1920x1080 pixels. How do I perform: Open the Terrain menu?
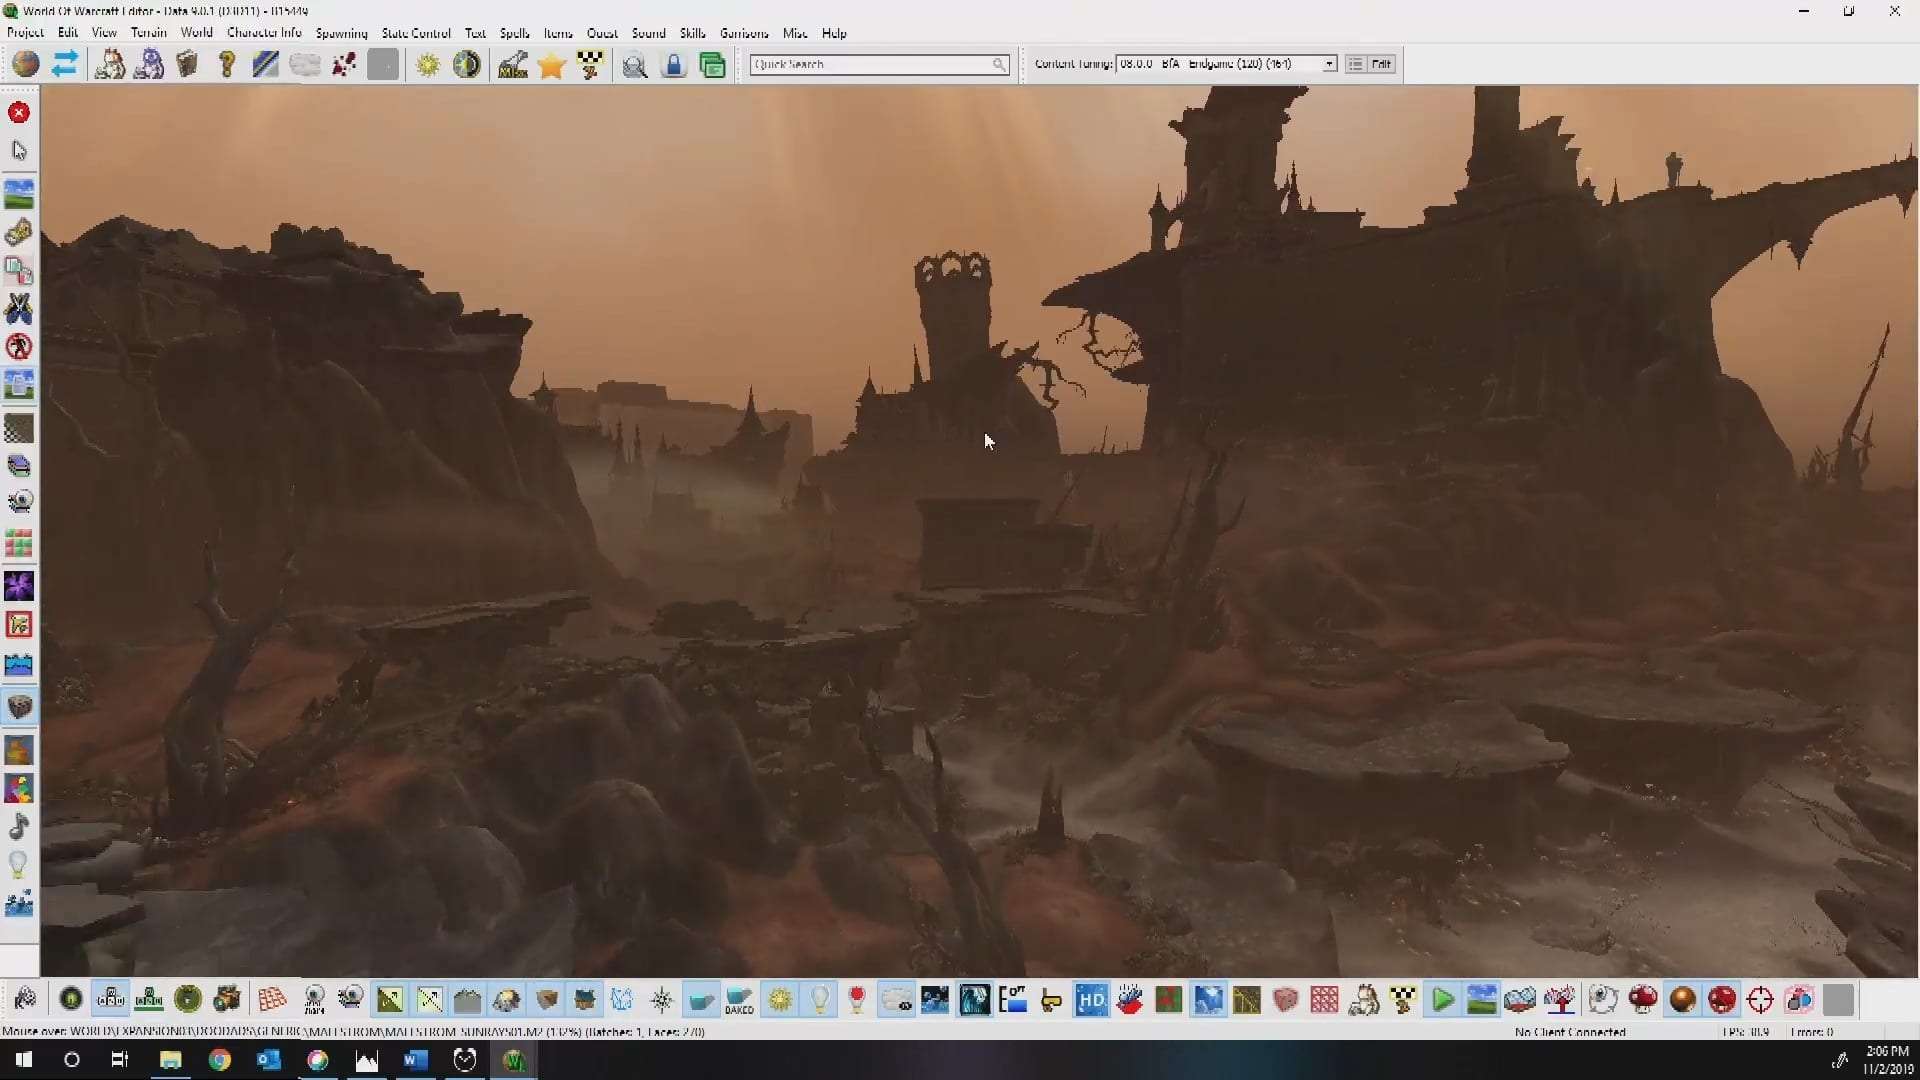[148, 33]
